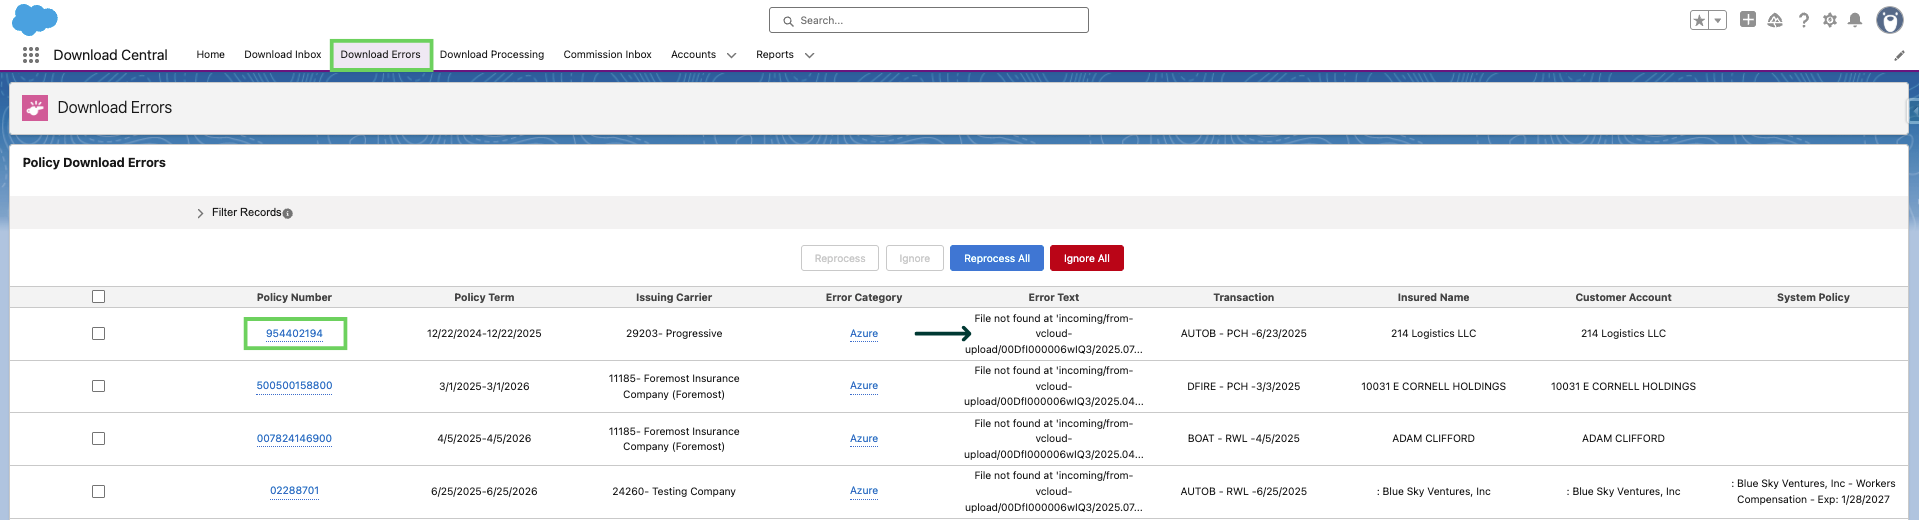1919x520 pixels.
Task: Click the 'AUTOB - PCH -6/23/2025' transaction cell
Action: tap(1244, 334)
